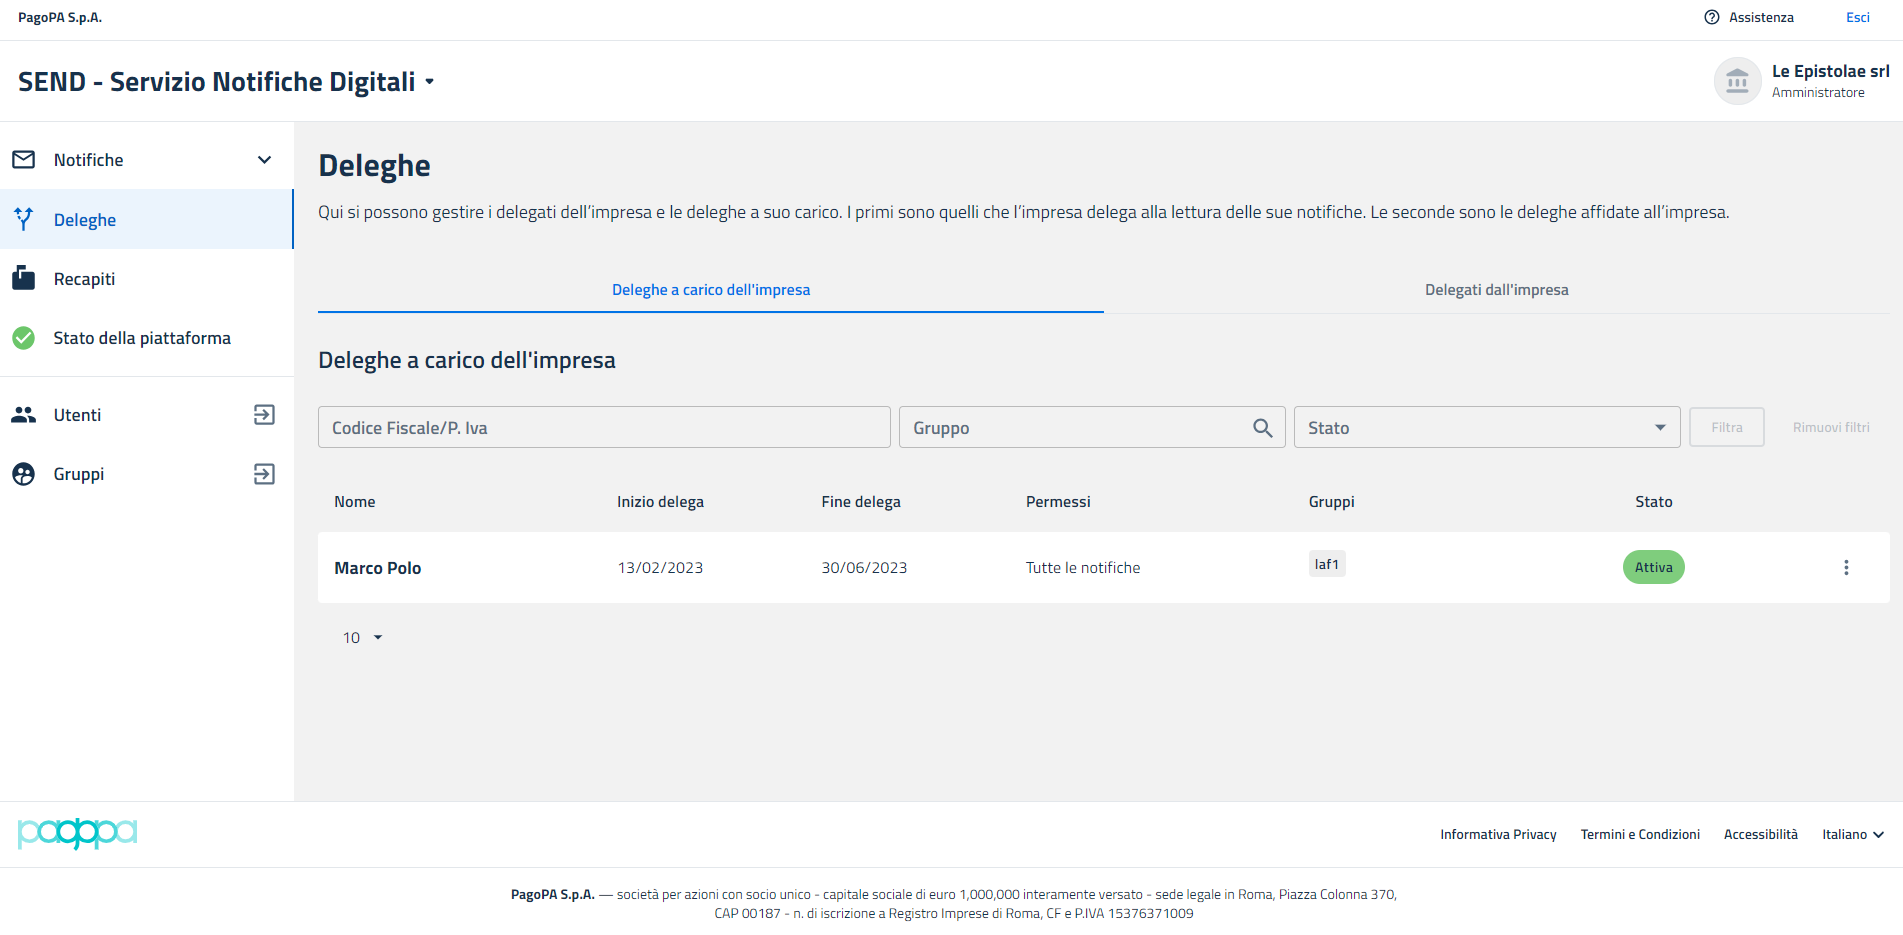Viewport: 1903px width, 935px height.
Task: Click the institution avatar for Le Epistolae srl
Action: tap(1737, 81)
